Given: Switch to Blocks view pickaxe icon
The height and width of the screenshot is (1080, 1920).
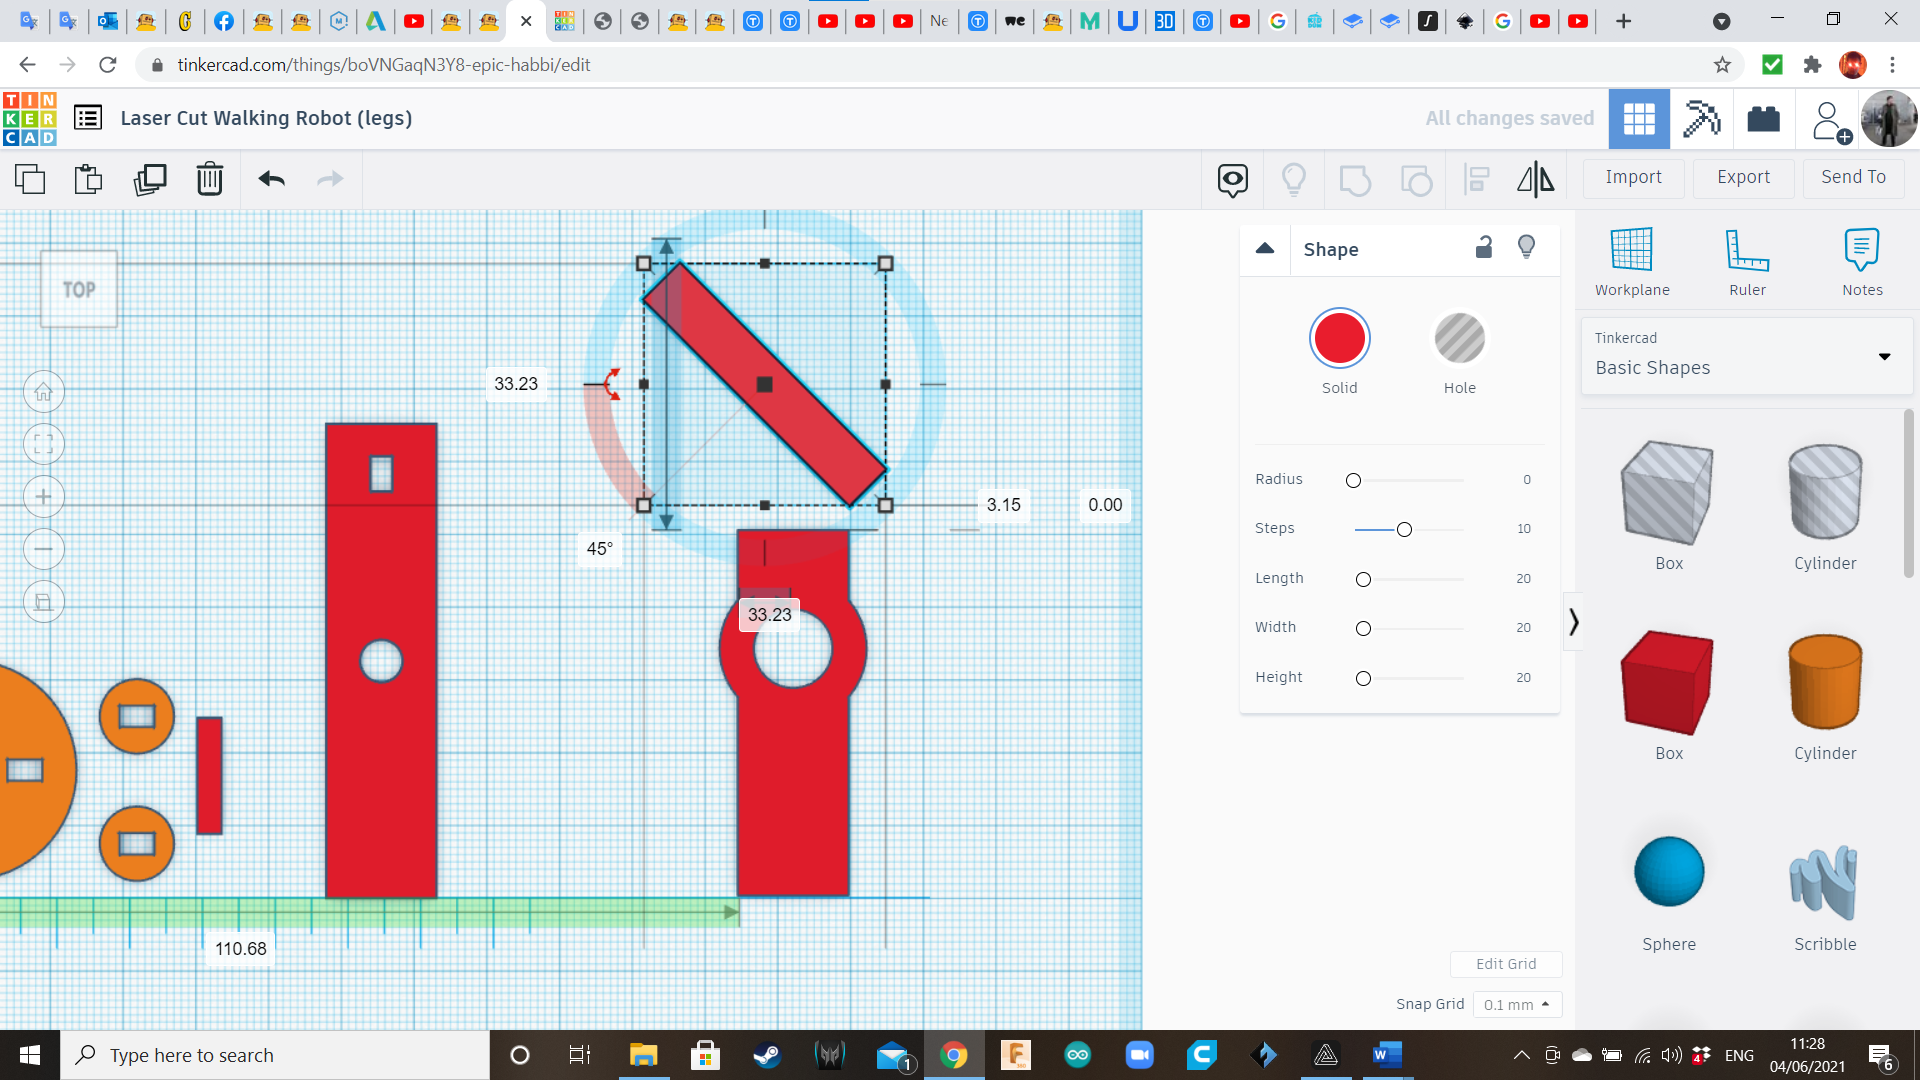Looking at the screenshot, I should [1701, 119].
